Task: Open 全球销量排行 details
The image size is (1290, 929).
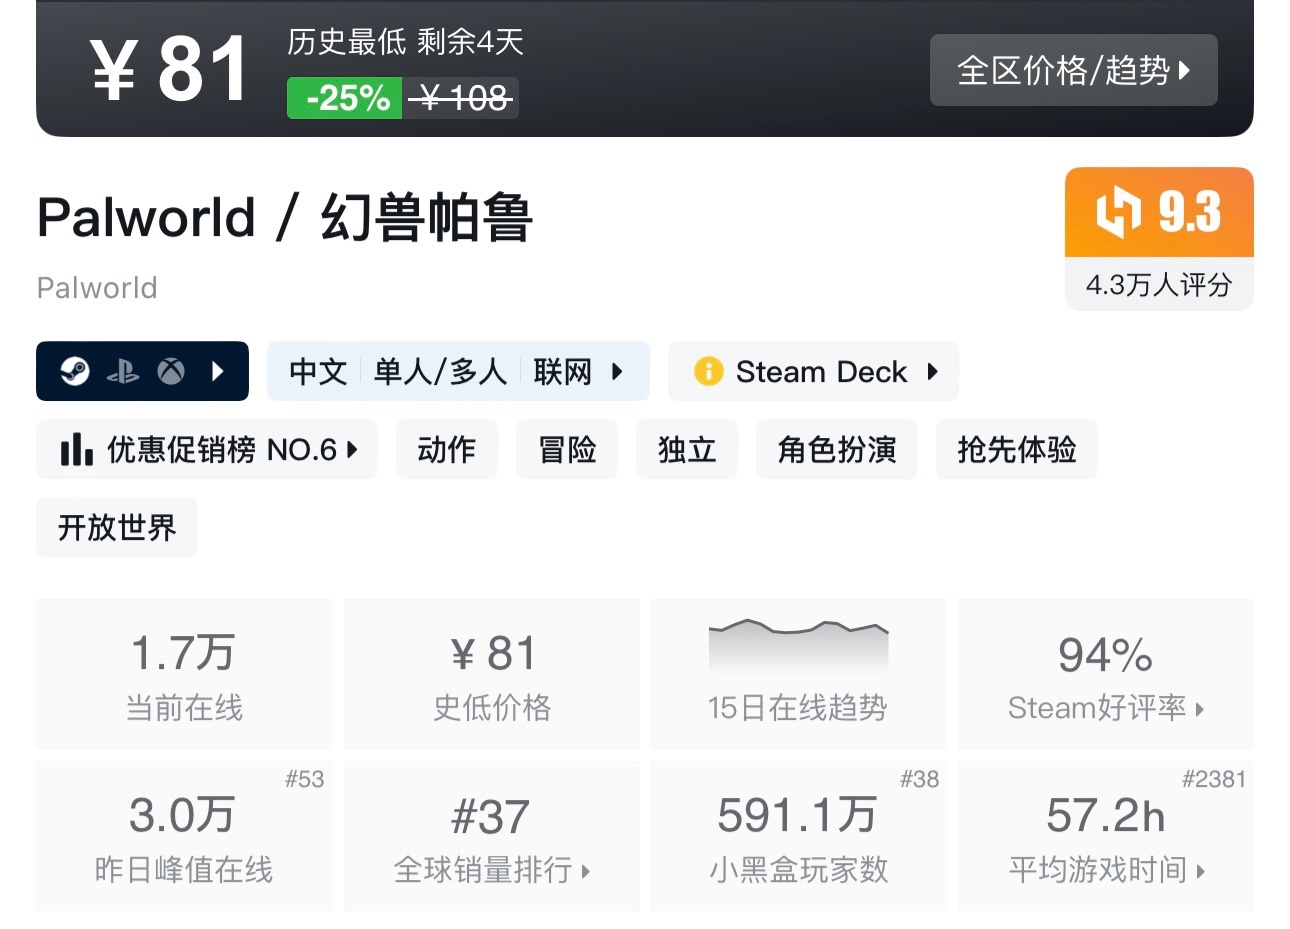Action: tap(491, 870)
